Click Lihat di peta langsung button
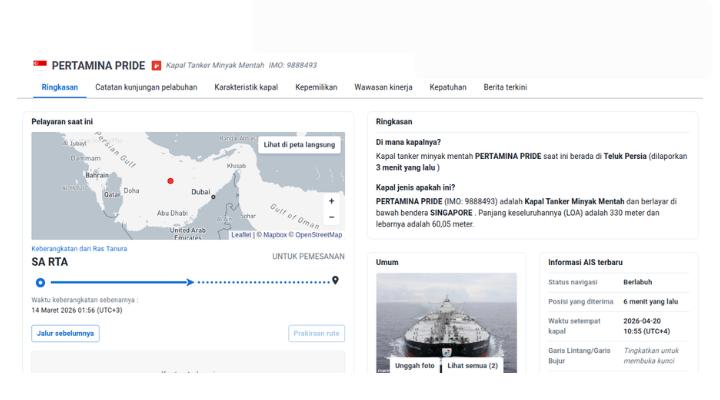Screen dimensions: 720x400 [x=300, y=145]
